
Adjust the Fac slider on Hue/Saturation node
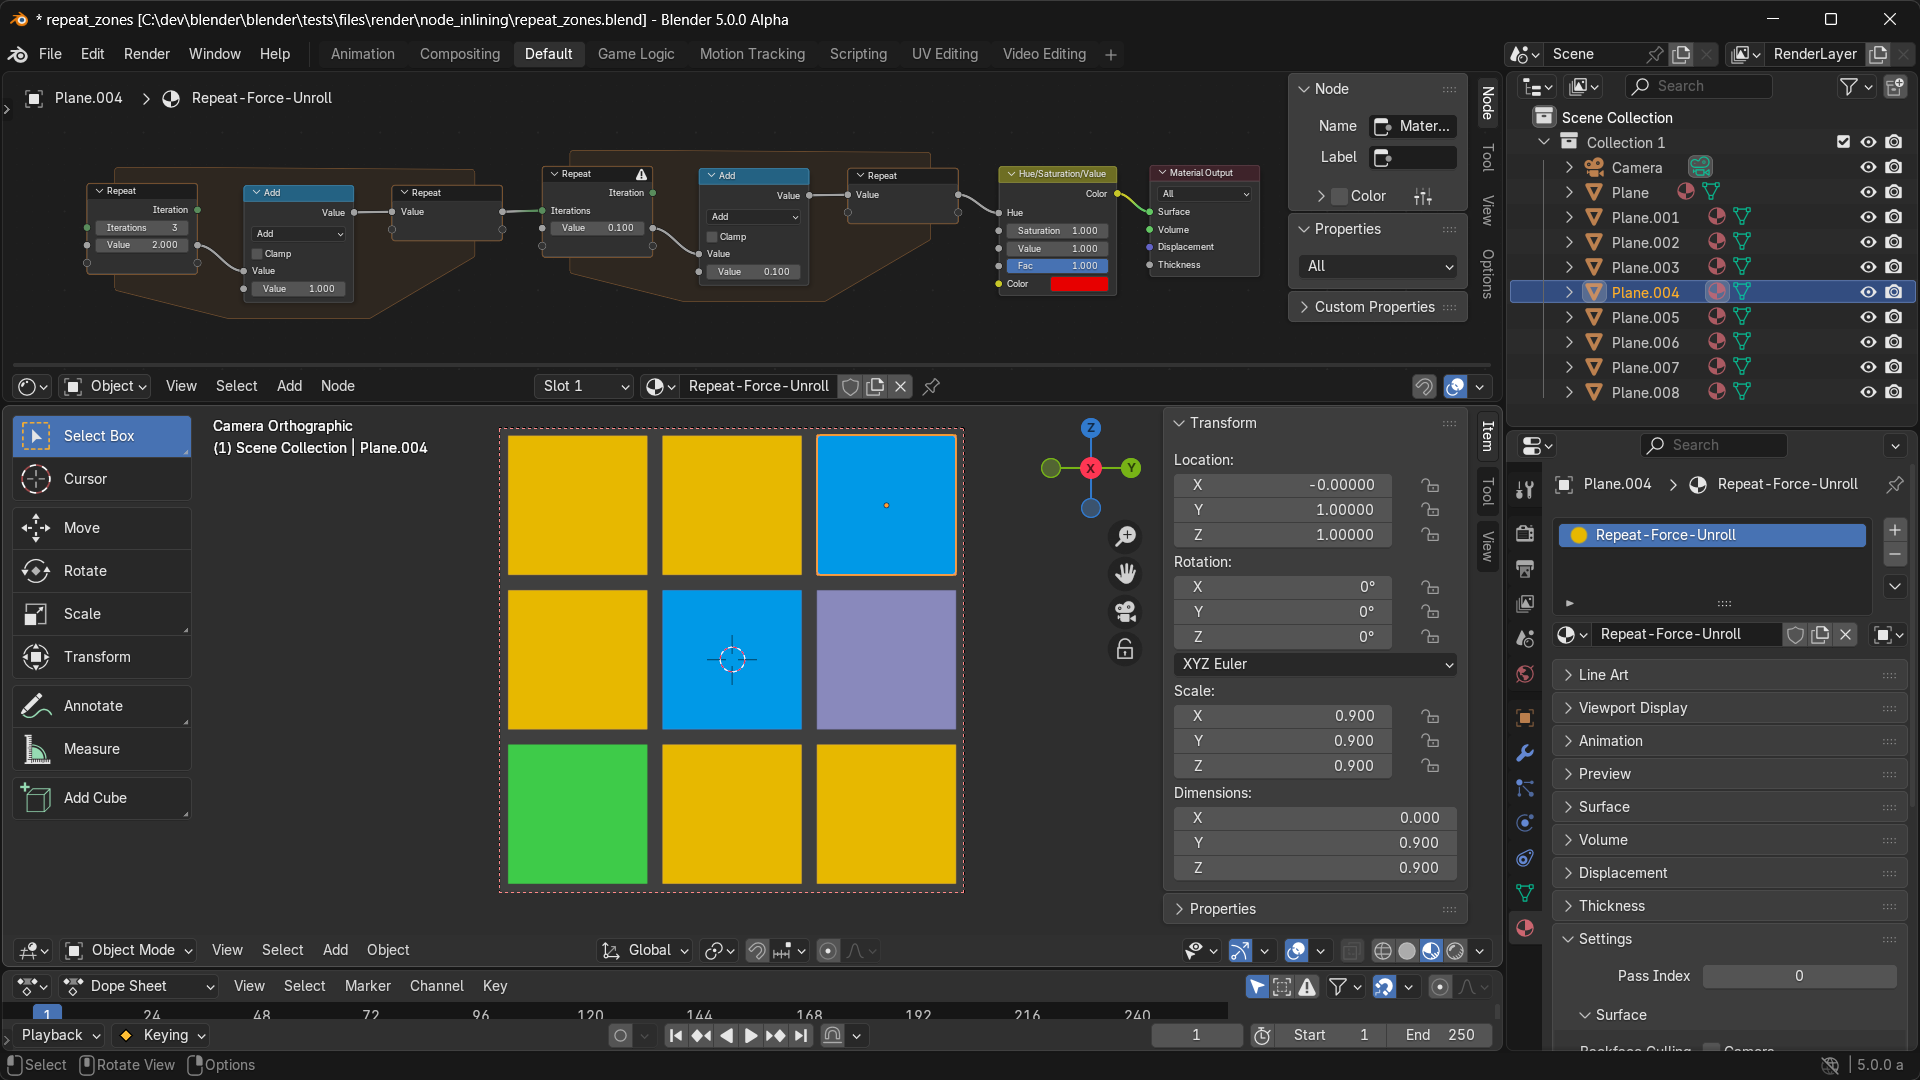1058,266
